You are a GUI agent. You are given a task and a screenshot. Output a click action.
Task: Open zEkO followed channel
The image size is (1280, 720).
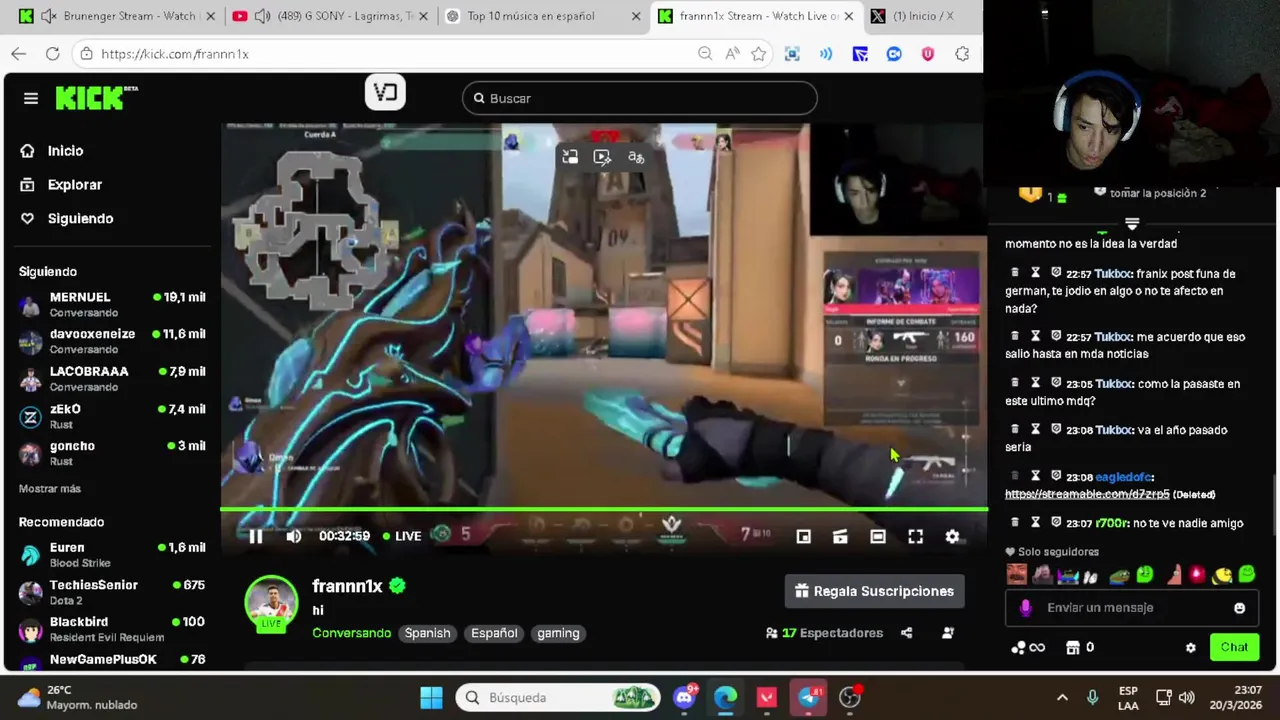(112, 416)
